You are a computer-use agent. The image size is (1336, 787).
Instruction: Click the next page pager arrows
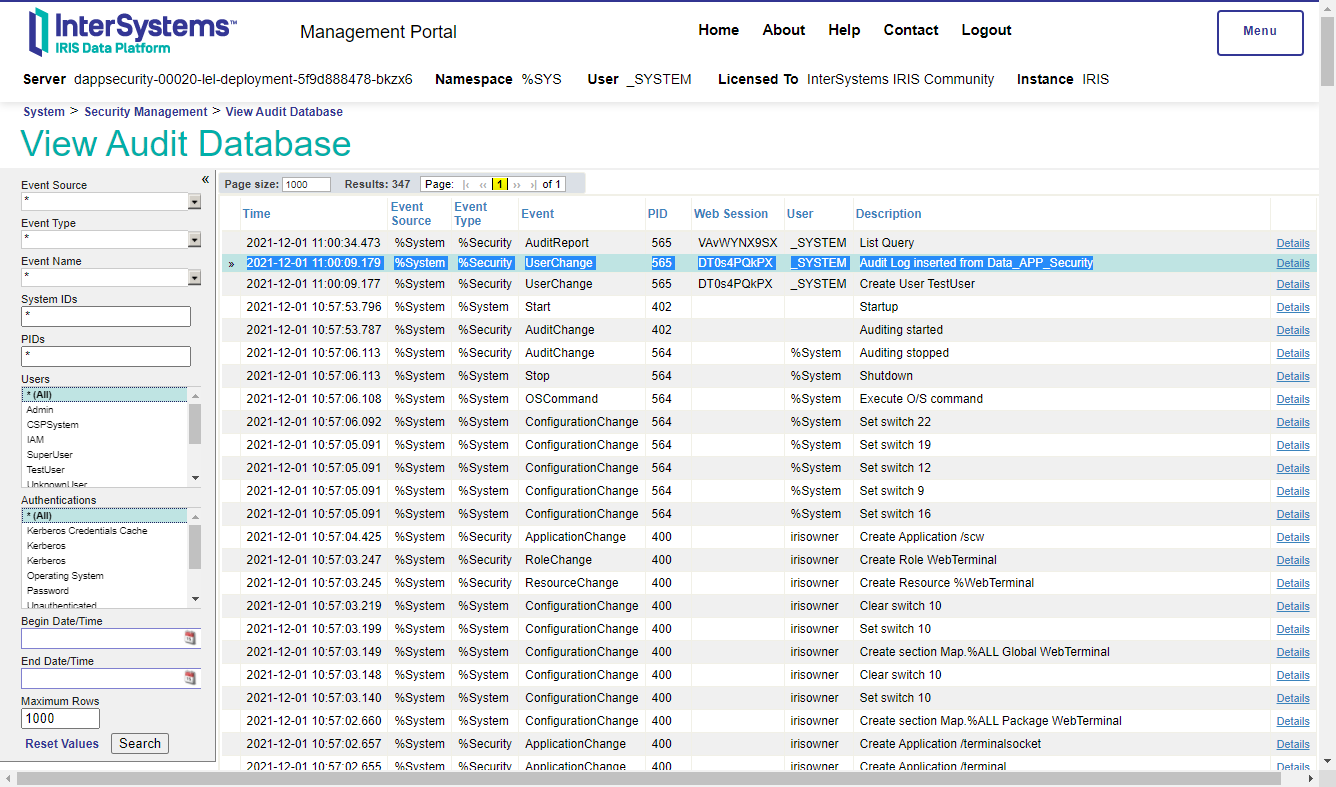517,184
